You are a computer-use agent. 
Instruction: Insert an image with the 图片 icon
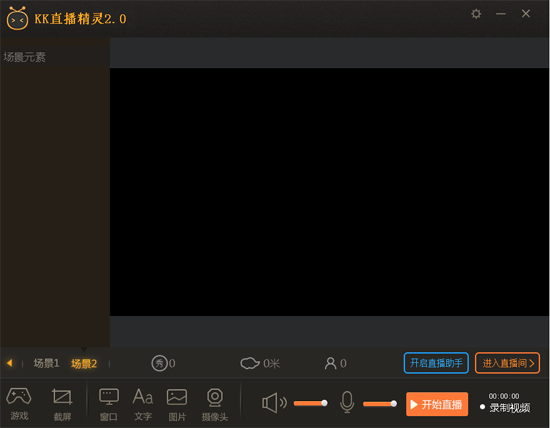[x=177, y=404]
